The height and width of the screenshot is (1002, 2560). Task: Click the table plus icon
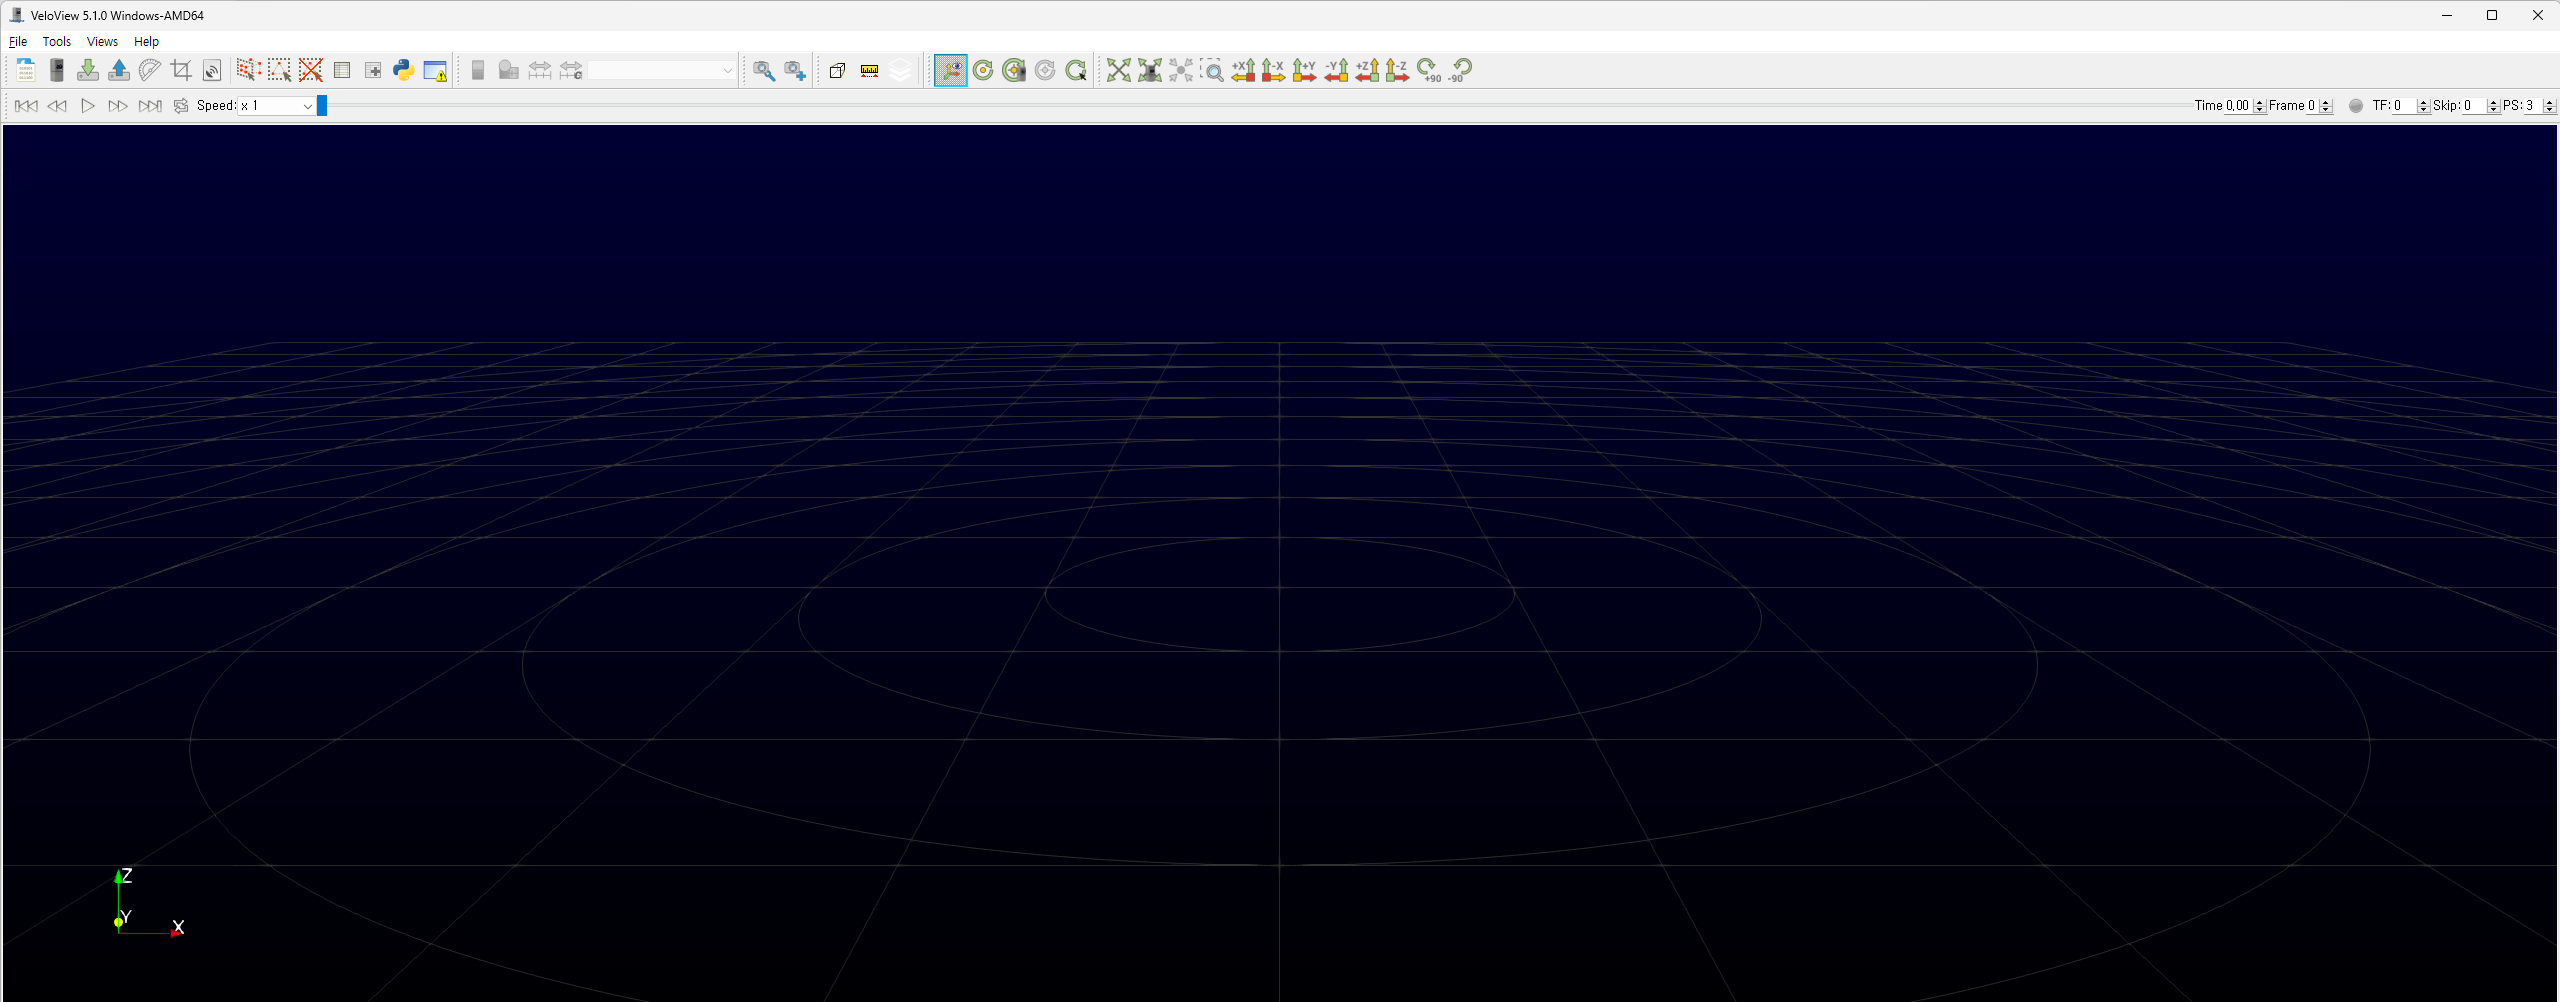pos(373,70)
